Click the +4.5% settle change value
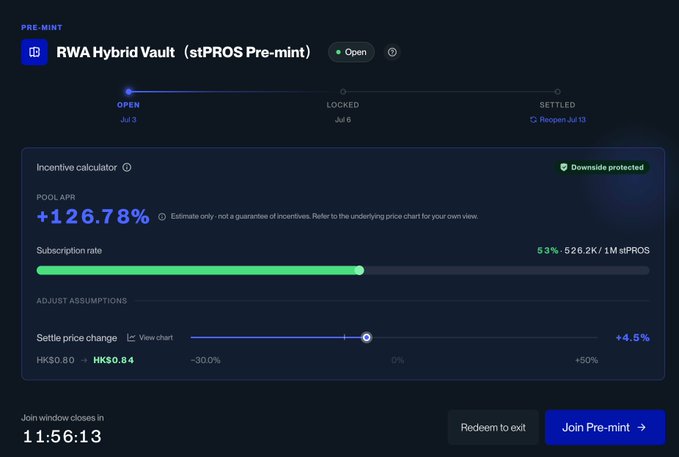Image resolution: width=679 pixels, height=457 pixels. (x=633, y=337)
